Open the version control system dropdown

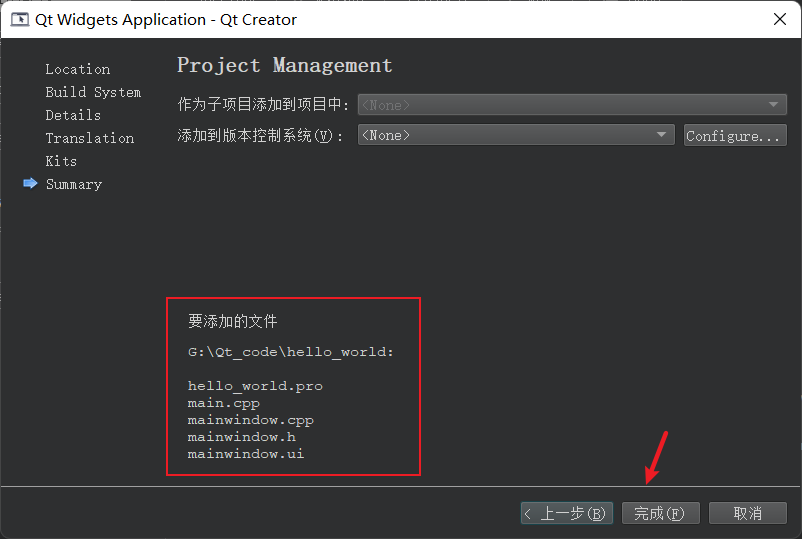click(516, 135)
